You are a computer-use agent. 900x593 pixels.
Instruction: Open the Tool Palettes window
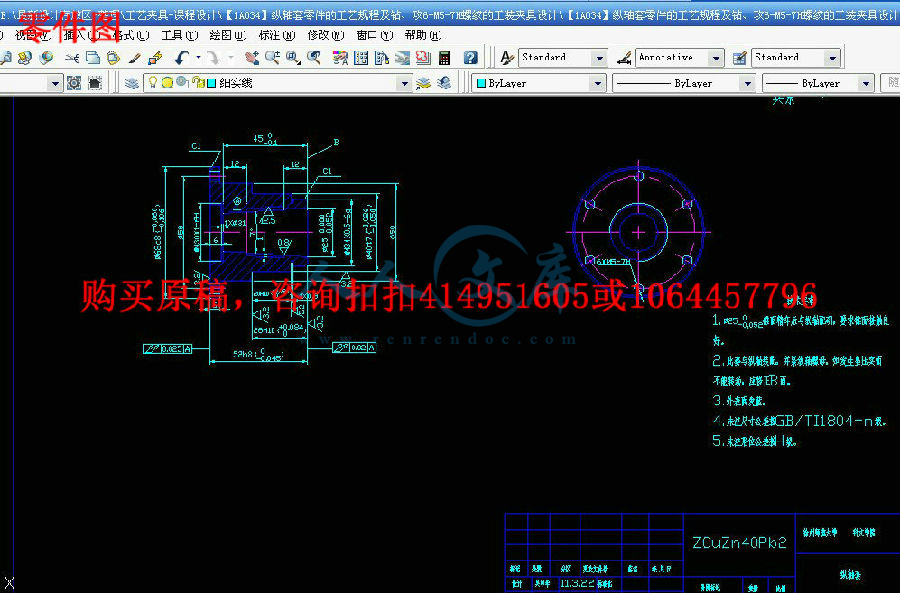[x=382, y=57]
